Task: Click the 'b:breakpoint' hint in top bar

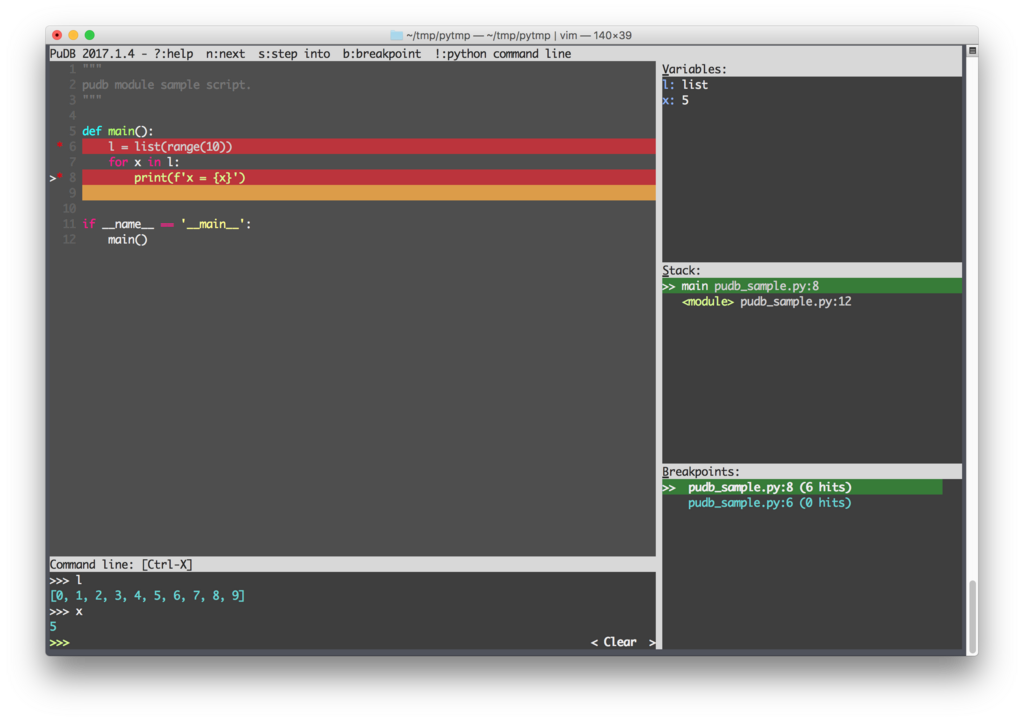Action: pos(382,54)
